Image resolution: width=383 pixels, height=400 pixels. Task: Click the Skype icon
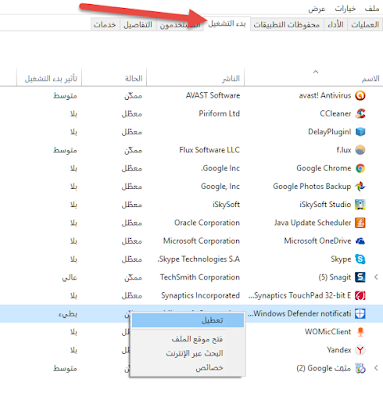pyautogui.click(x=360, y=259)
